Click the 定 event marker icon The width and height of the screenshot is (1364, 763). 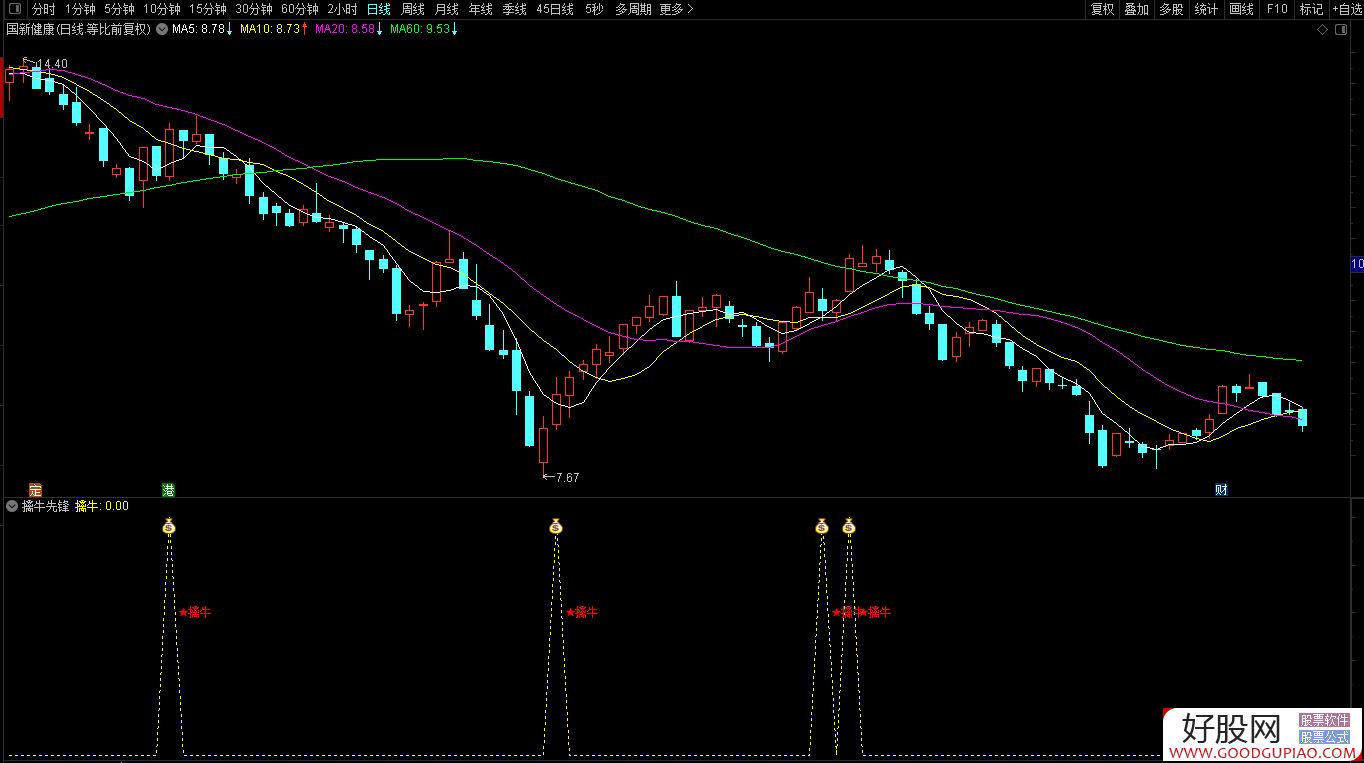[36, 489]
